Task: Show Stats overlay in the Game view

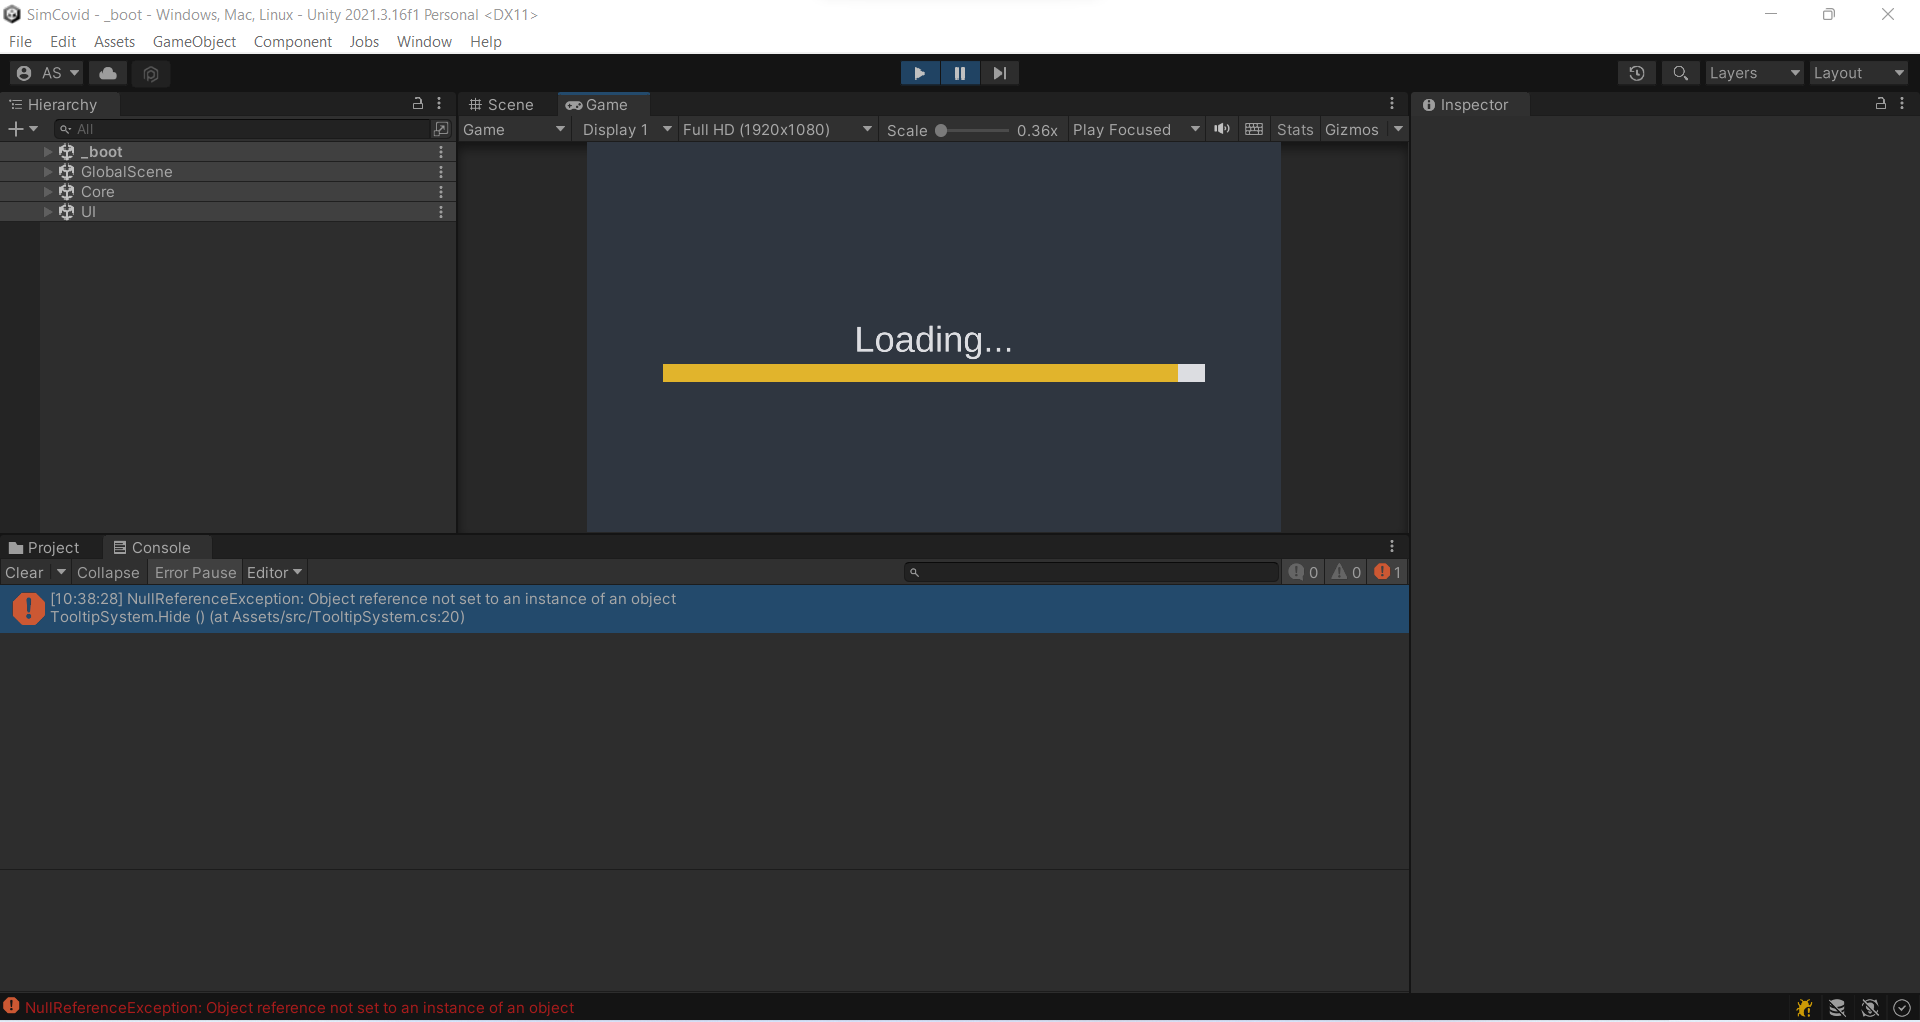Action: tap(1294, 129)
